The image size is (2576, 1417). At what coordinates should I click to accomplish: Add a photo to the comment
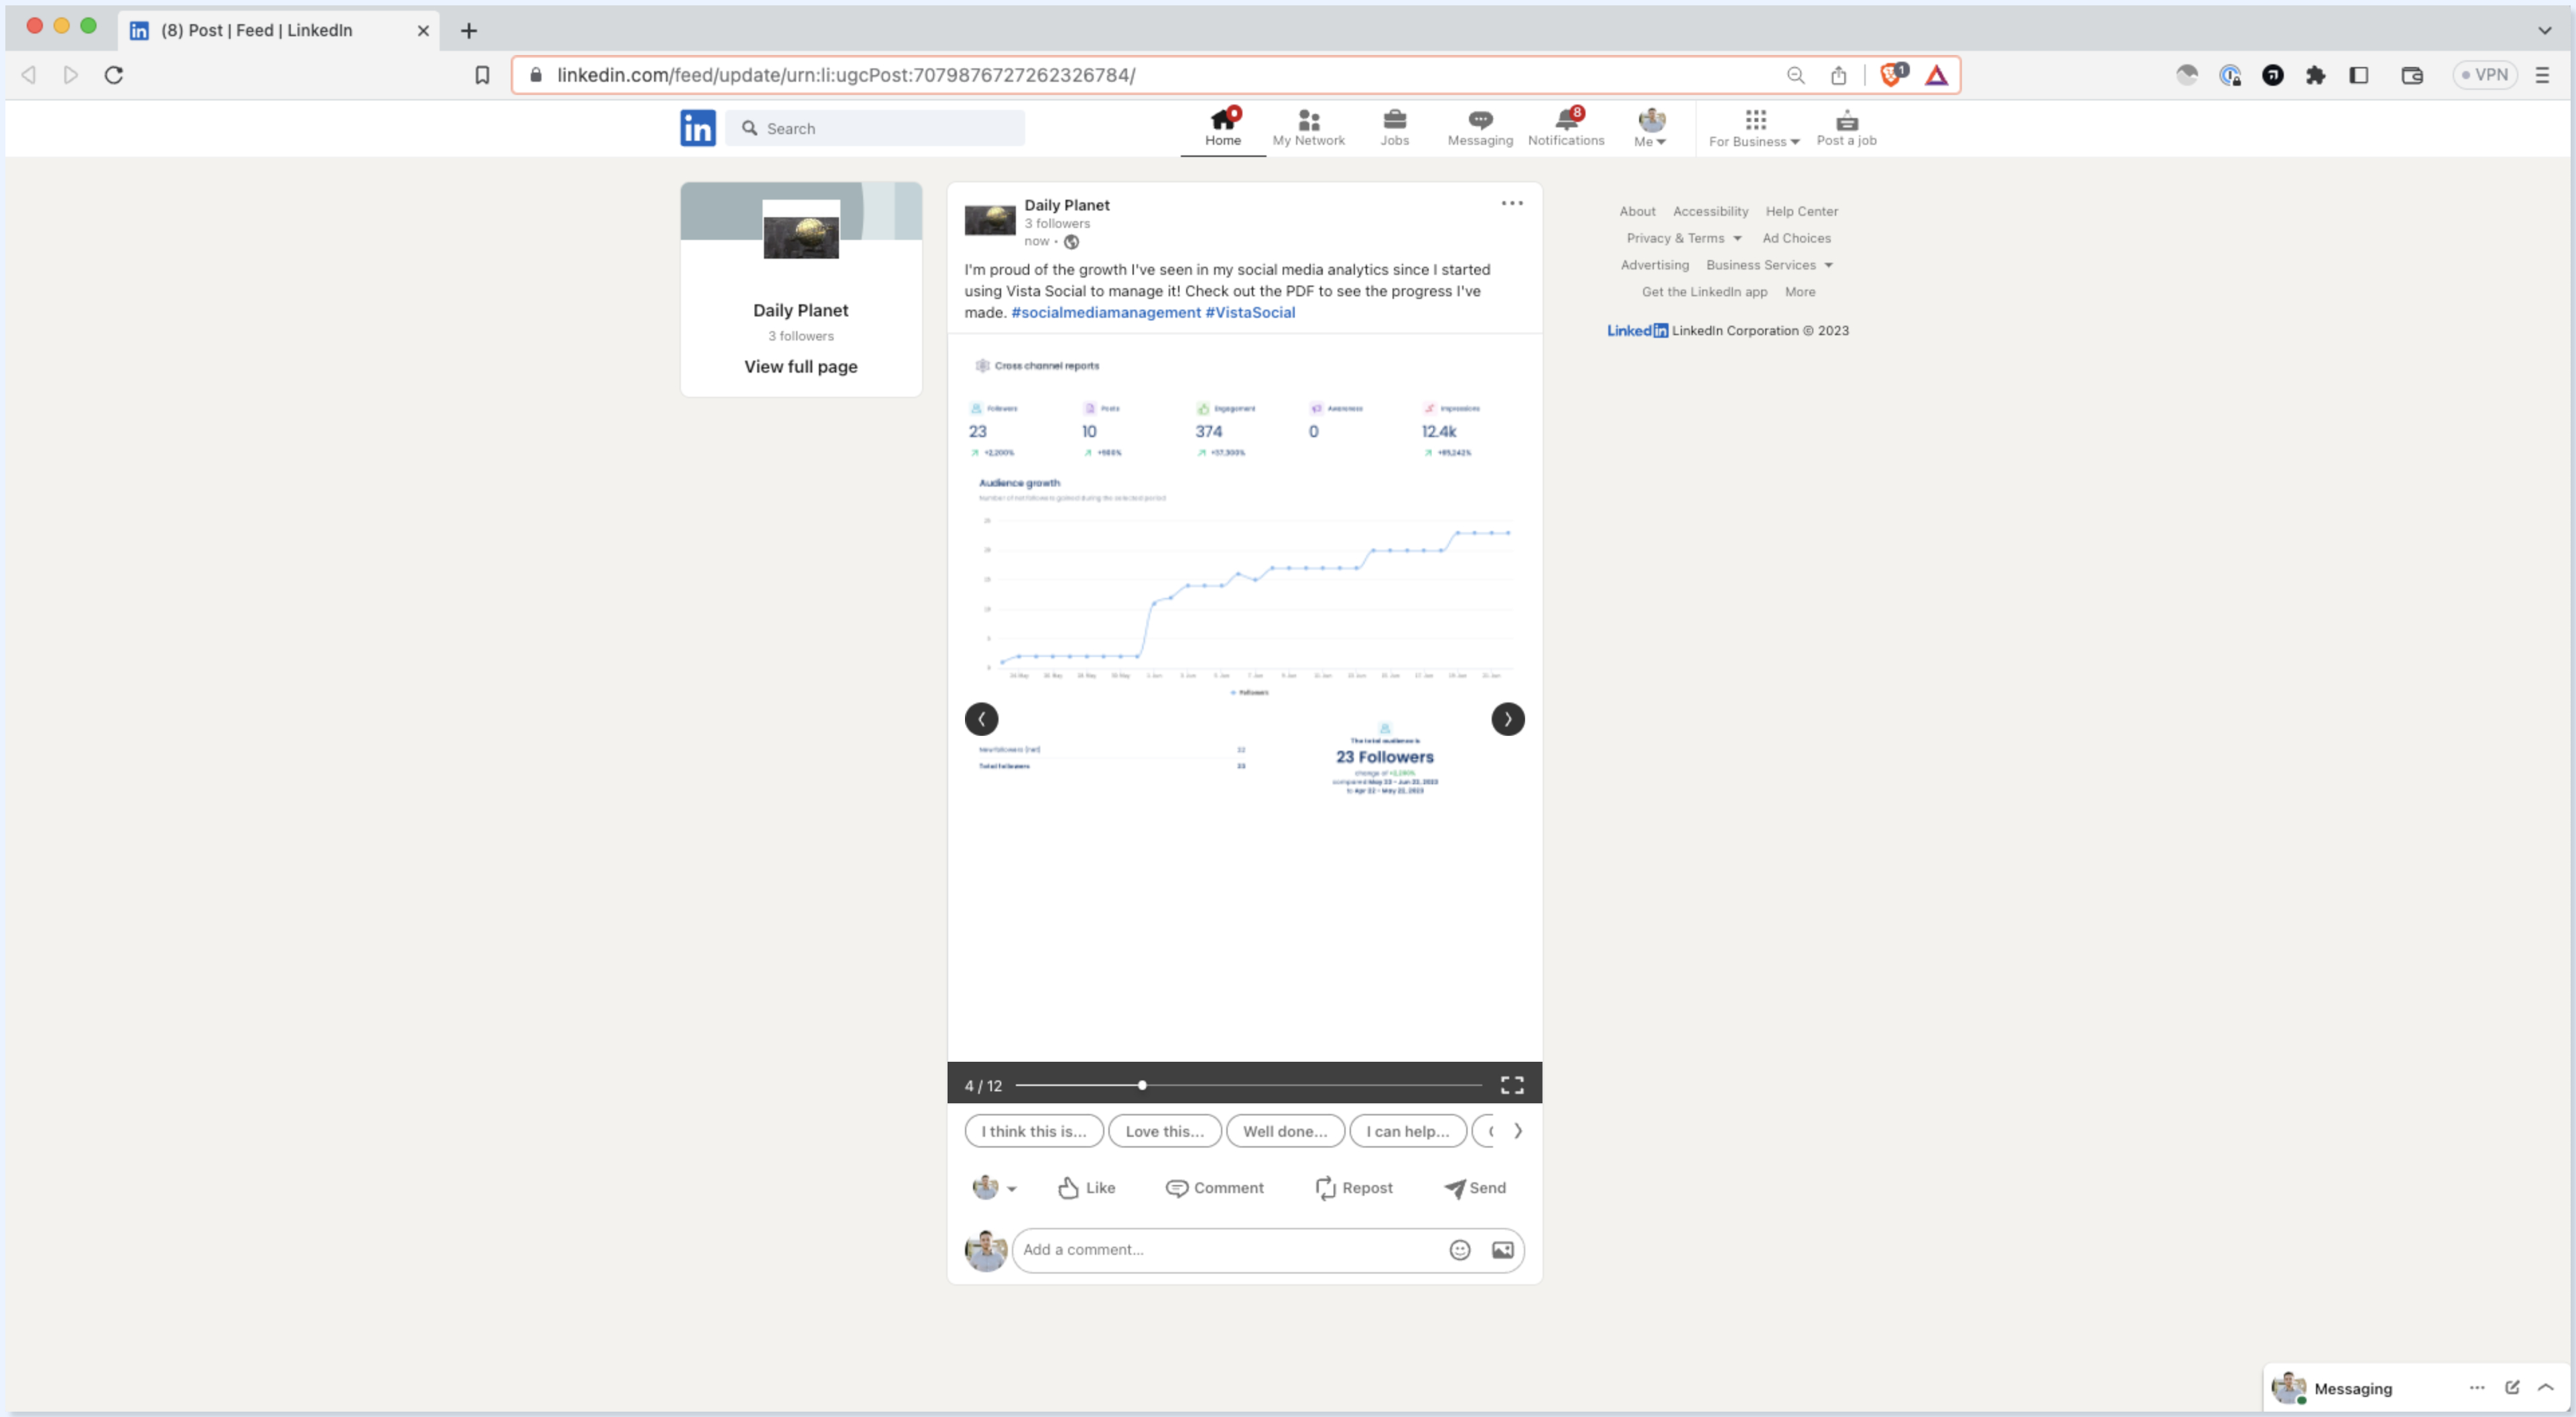[x=1502, y=1249]
